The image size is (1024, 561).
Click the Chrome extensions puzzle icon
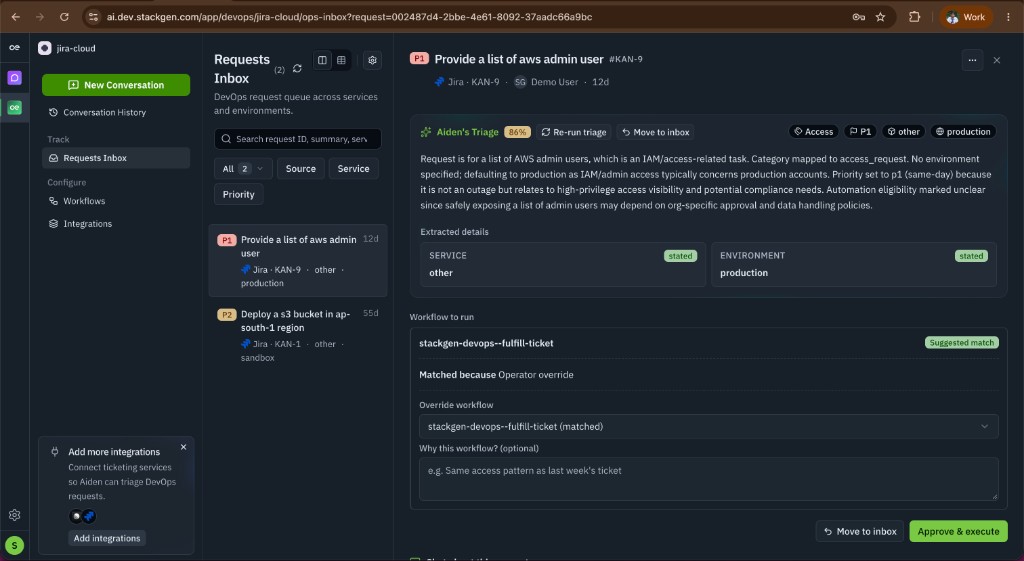click(x=914, y=17)
